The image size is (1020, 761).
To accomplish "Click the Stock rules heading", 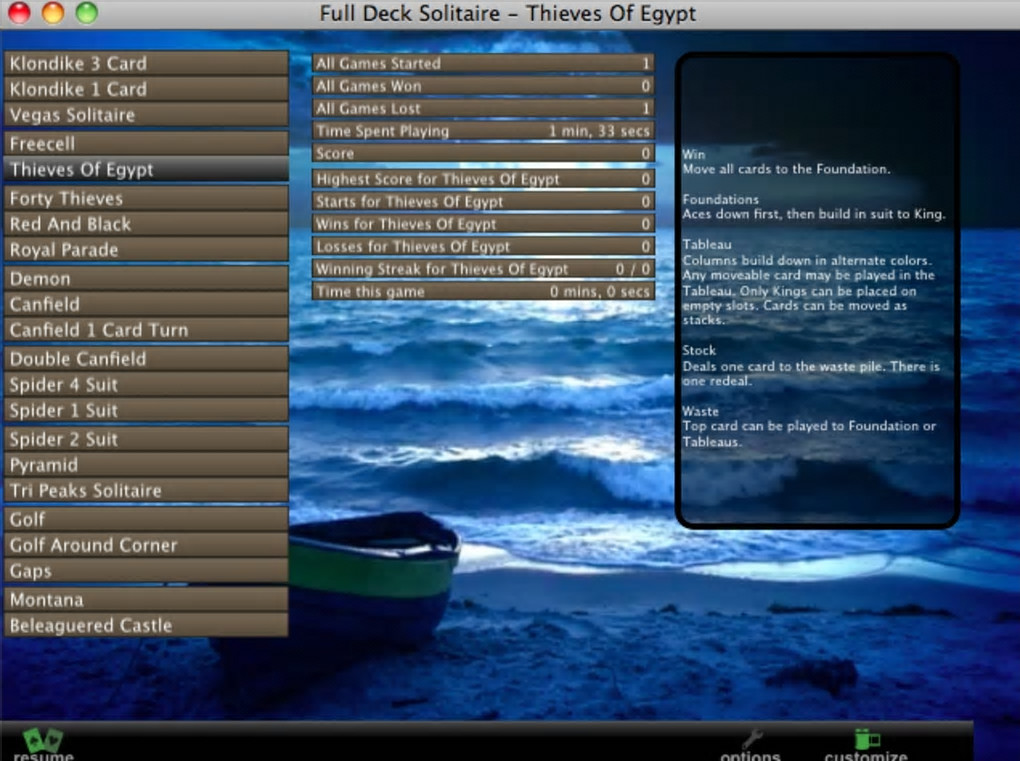I will tap(699, 350).
